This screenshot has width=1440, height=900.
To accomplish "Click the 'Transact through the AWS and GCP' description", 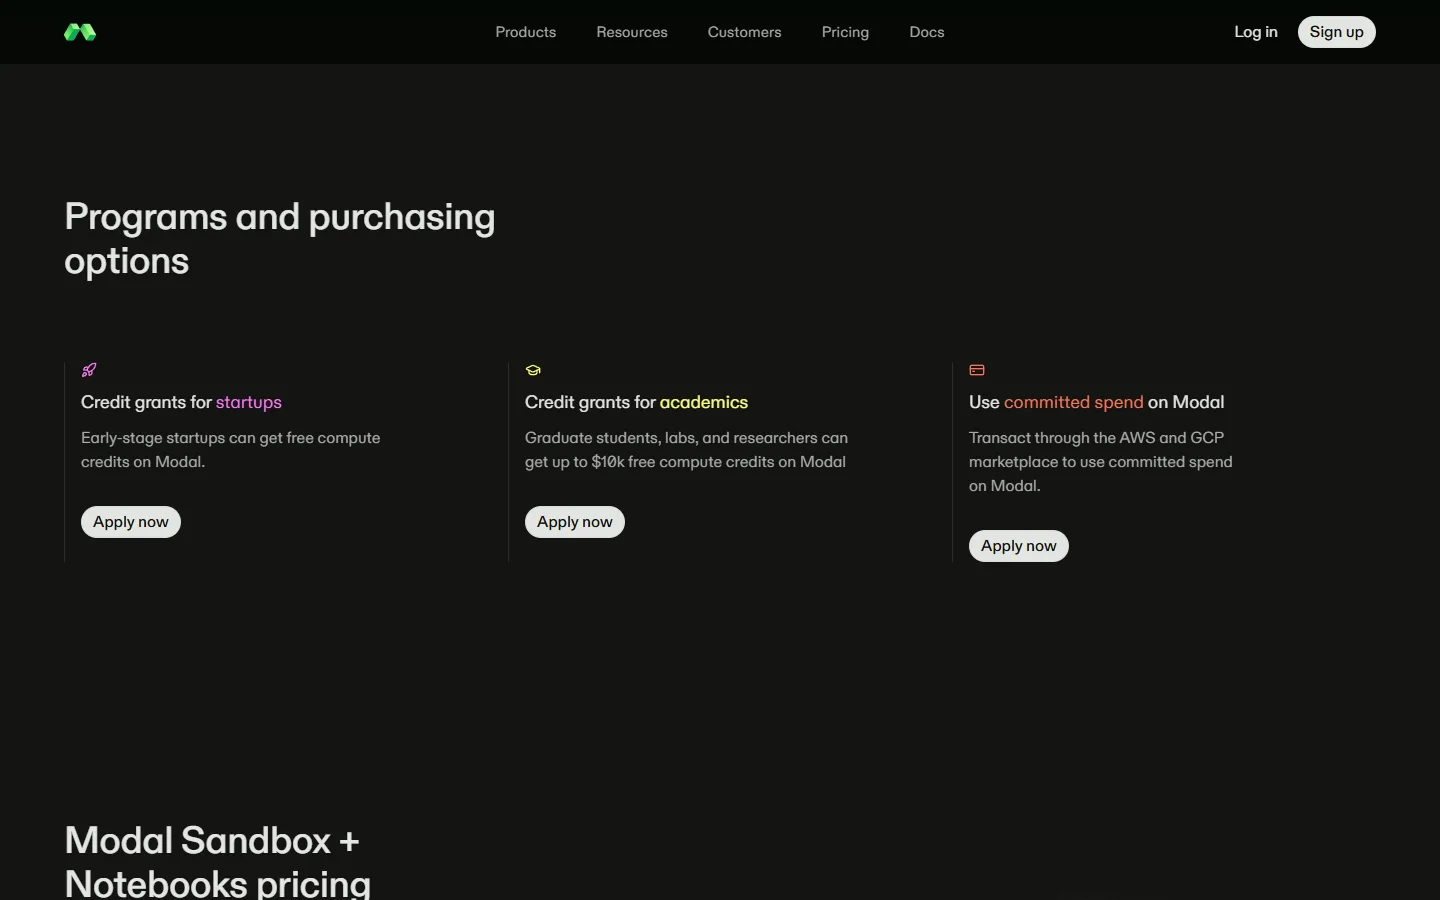I will pos(1101,462).
